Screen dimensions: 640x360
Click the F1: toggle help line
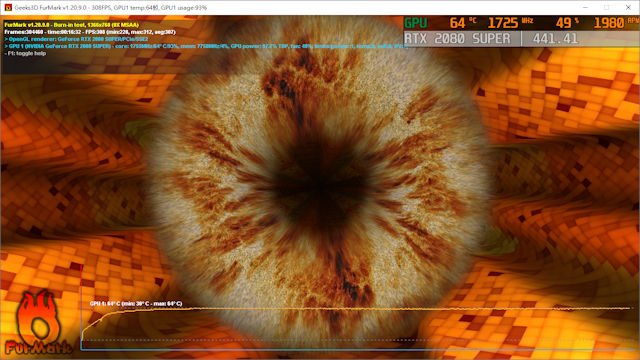pyautogui.click(x=25, y=53)
